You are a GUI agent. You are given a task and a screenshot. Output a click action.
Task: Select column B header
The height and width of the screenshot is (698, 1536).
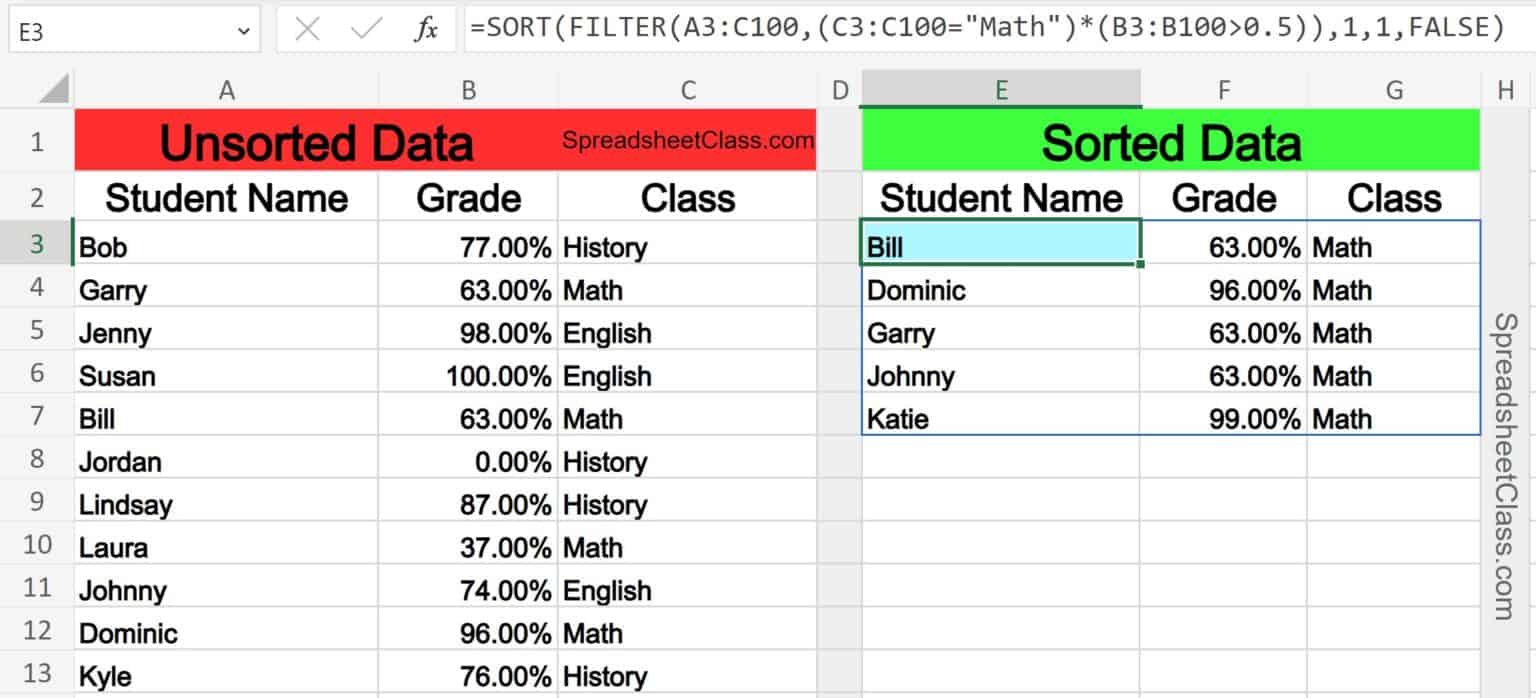click(x=467, y=89)
